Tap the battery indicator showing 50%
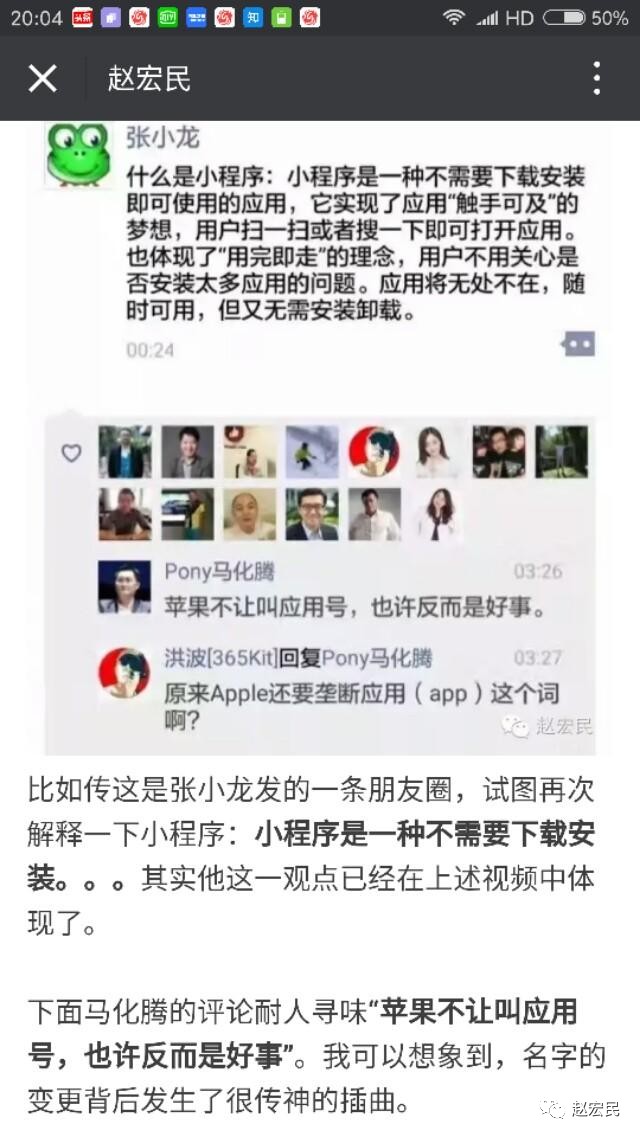The image size is (640, 1137). pyautogui.click(x=585, y=17)
